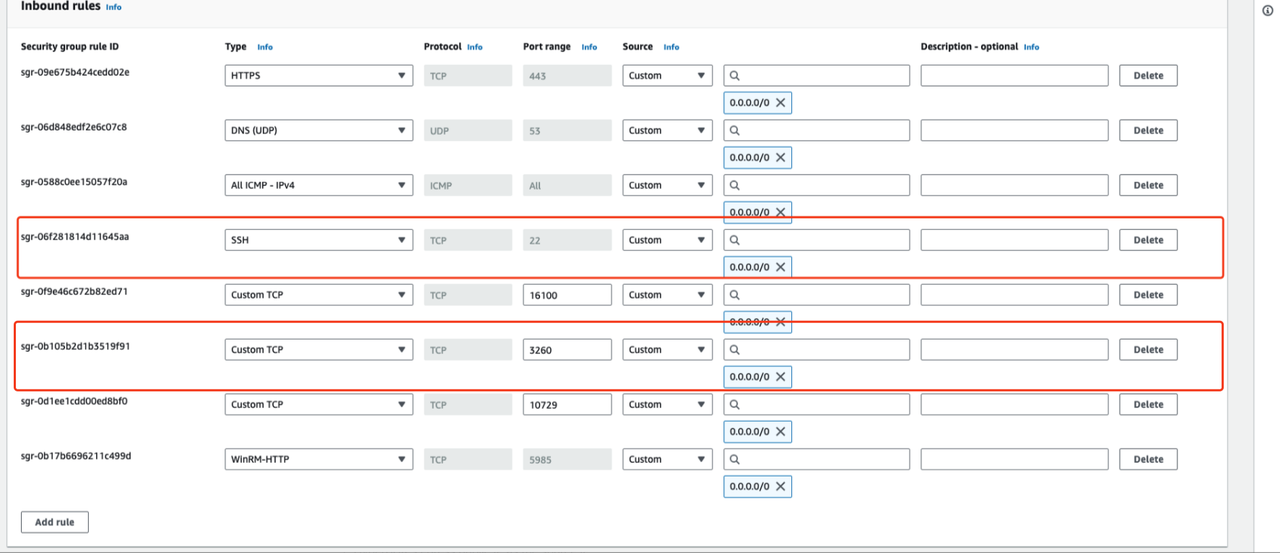Open the Custom TCP type dropdown for port 16100

point(319,295)
